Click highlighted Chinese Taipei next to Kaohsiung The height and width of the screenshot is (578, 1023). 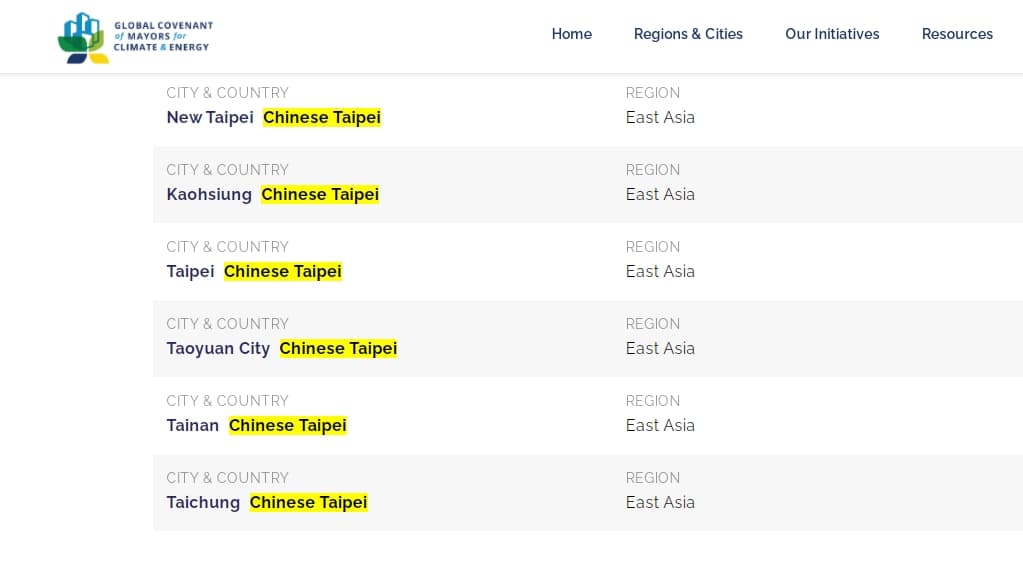point(320,194)
